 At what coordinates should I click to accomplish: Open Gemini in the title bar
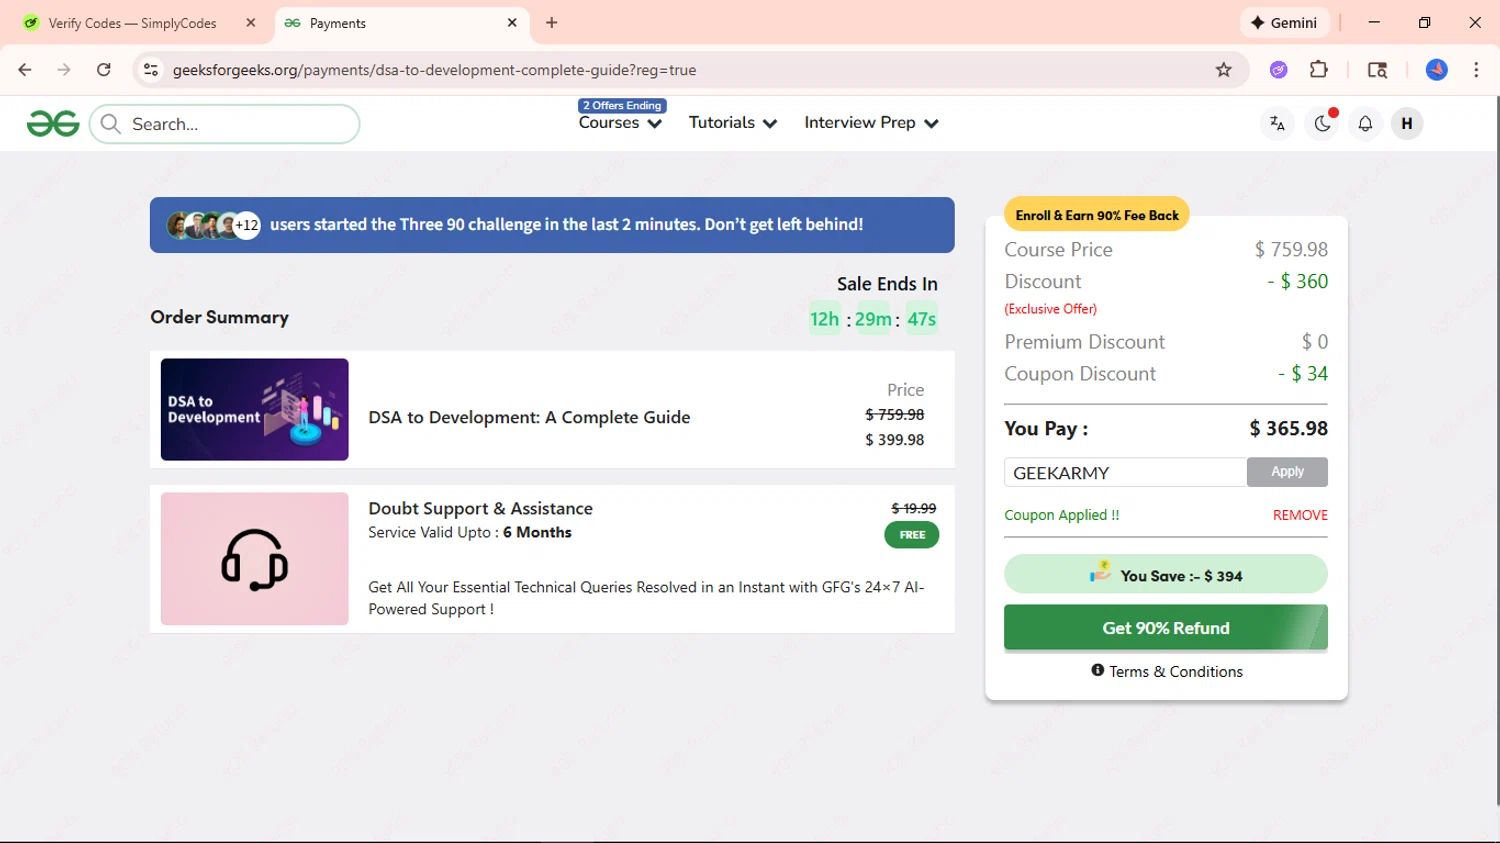click(x=1284, y=23)
